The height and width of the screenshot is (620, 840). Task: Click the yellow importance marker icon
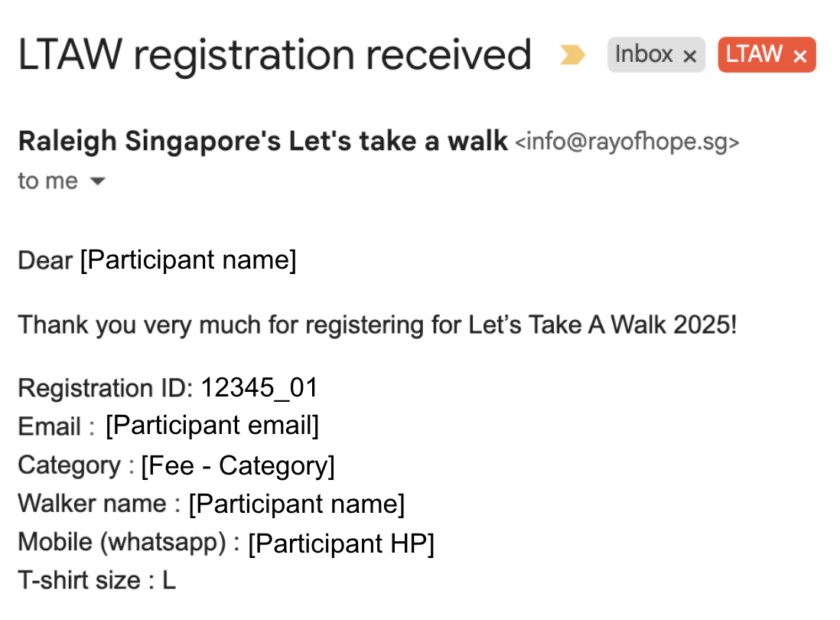coord(573,57)
